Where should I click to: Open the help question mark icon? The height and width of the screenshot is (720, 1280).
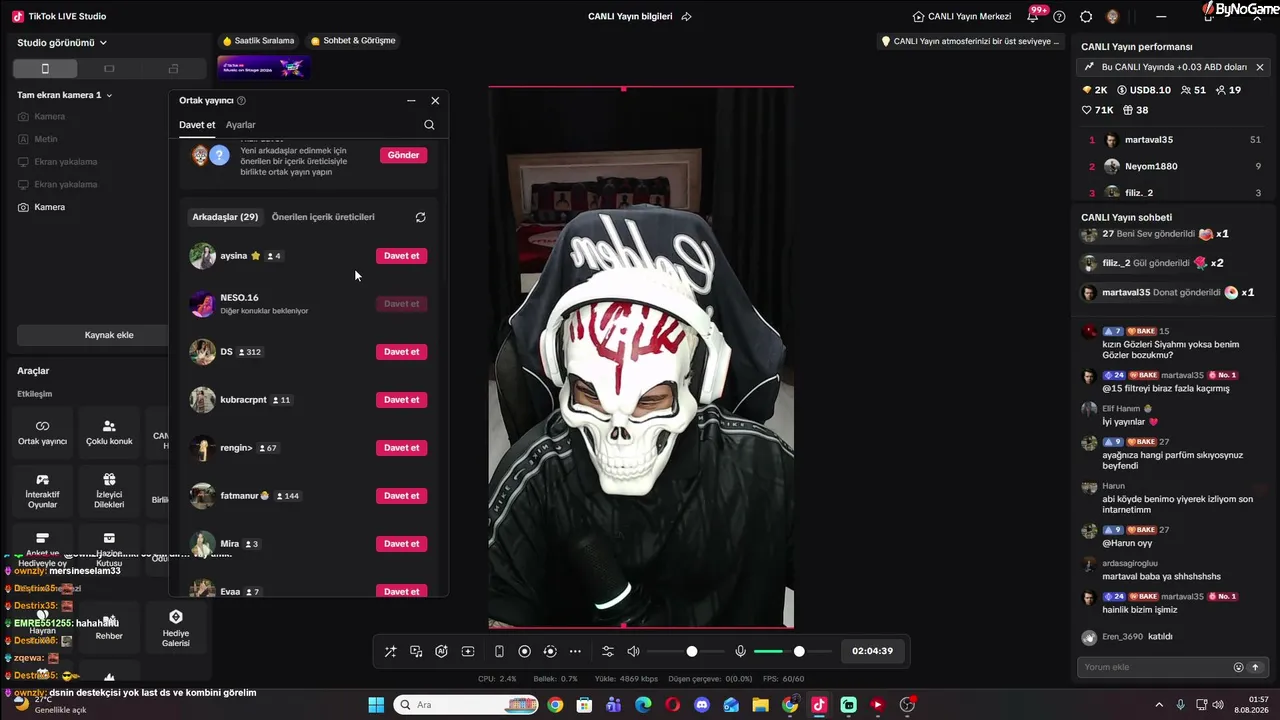(1059, 16)
